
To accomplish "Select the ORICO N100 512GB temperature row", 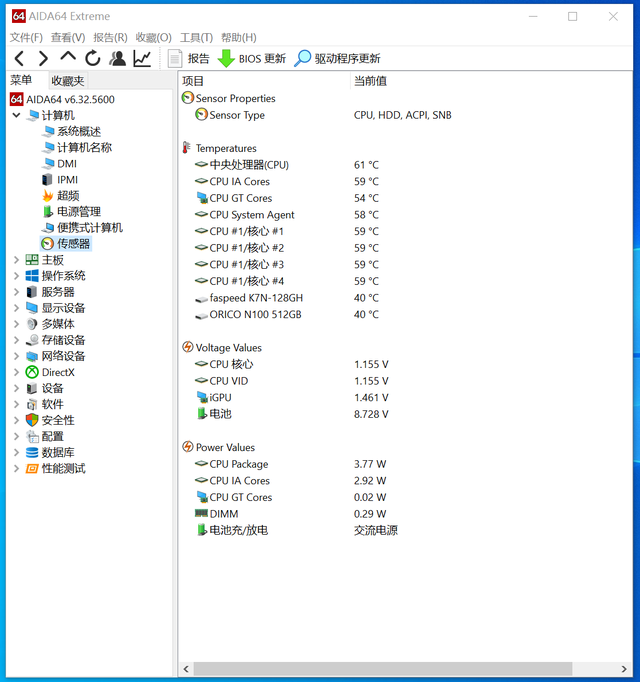I will [405, 314].
